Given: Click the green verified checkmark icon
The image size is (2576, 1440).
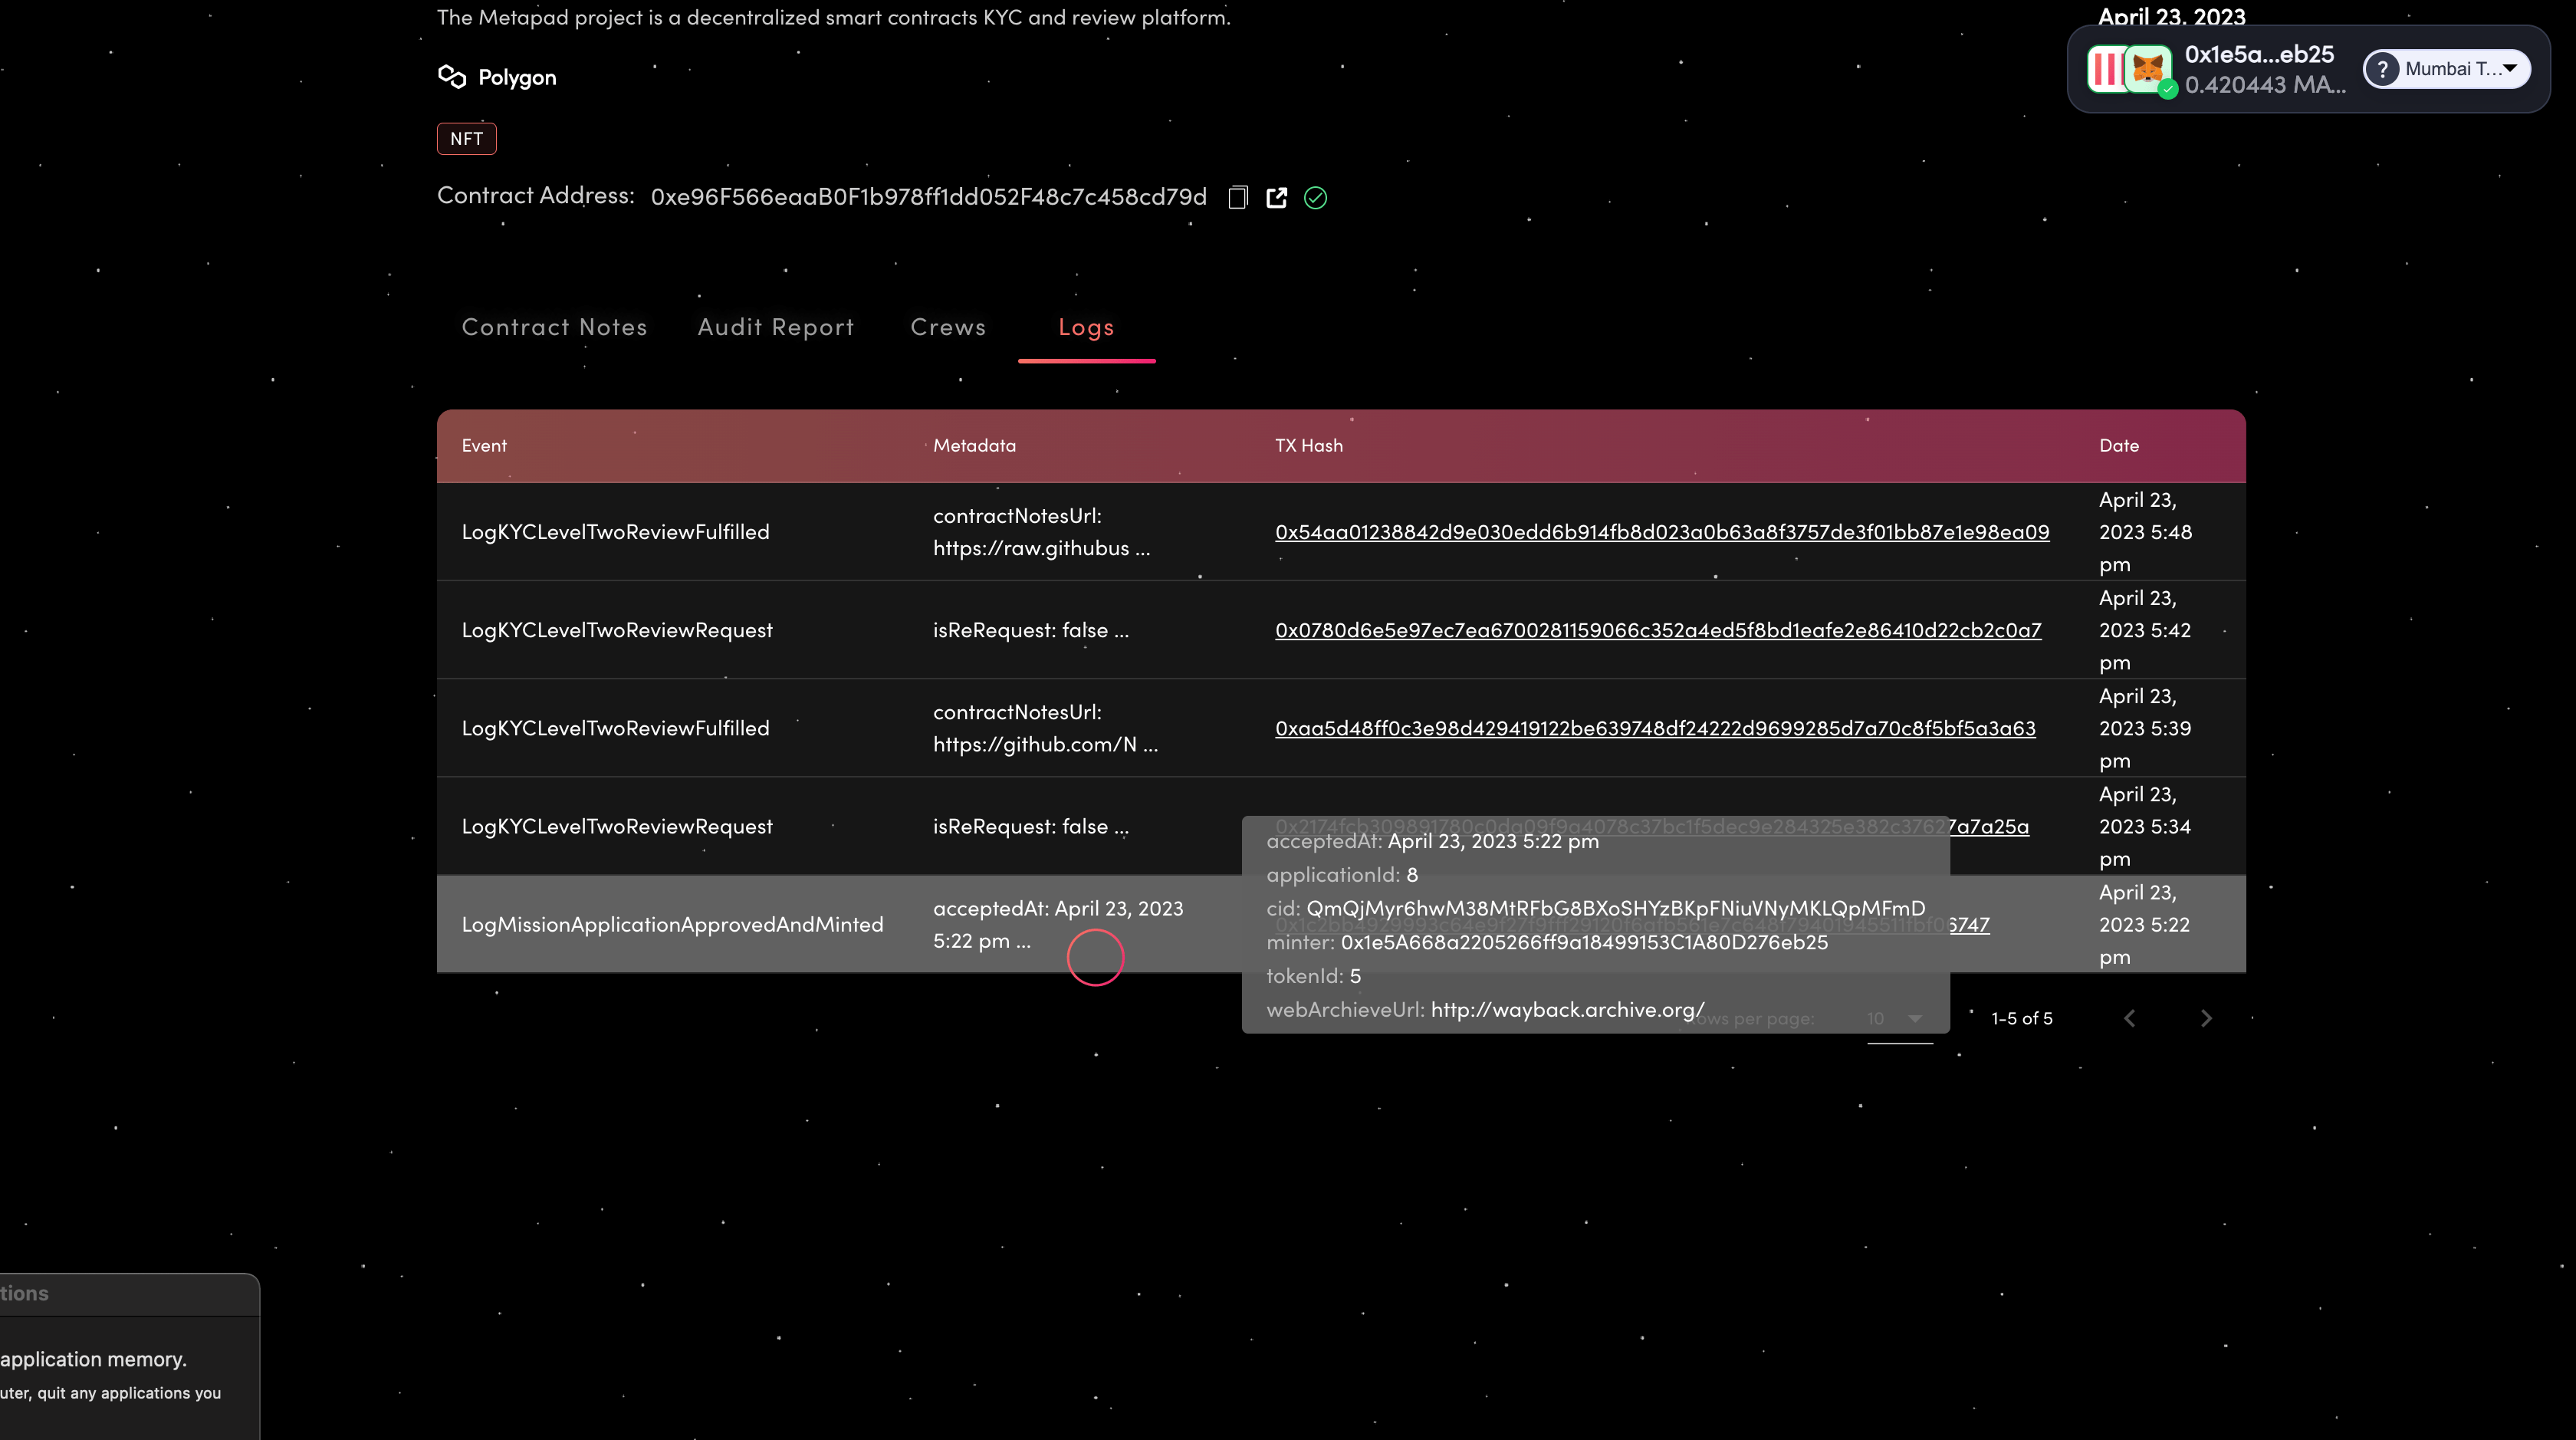Looking at the screenshot, I should click(x=1315, y=198).
